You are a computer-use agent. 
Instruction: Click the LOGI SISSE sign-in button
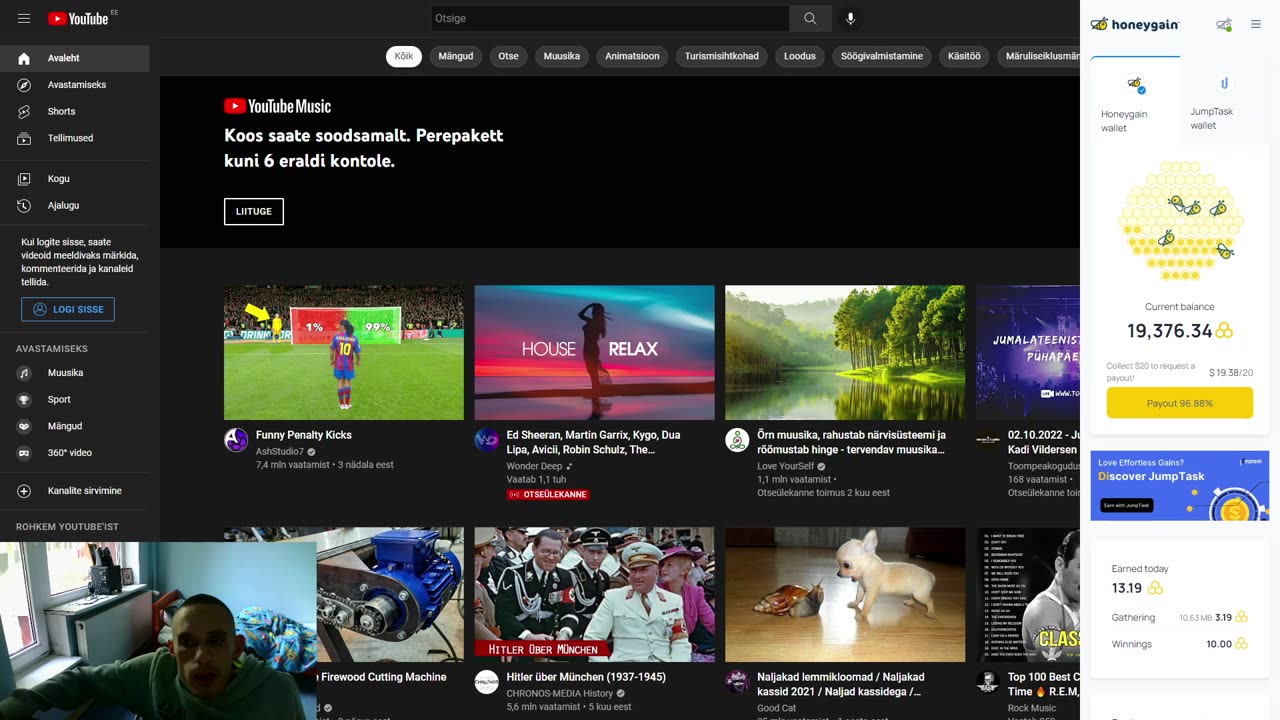click(x=68, y=309)
